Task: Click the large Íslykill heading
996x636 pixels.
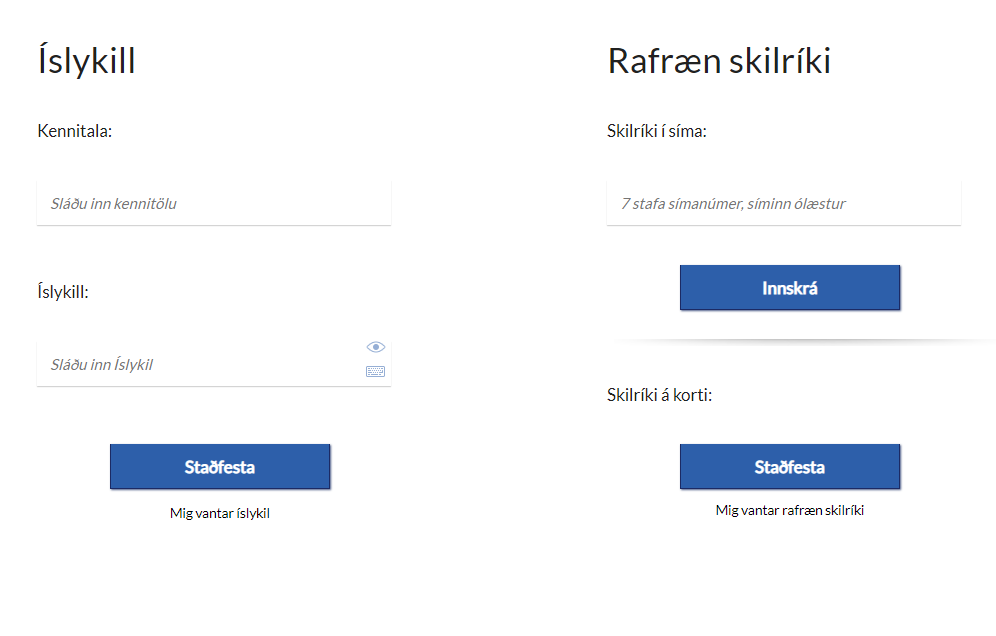Action: pyautogui.click(x=86, y=60)
